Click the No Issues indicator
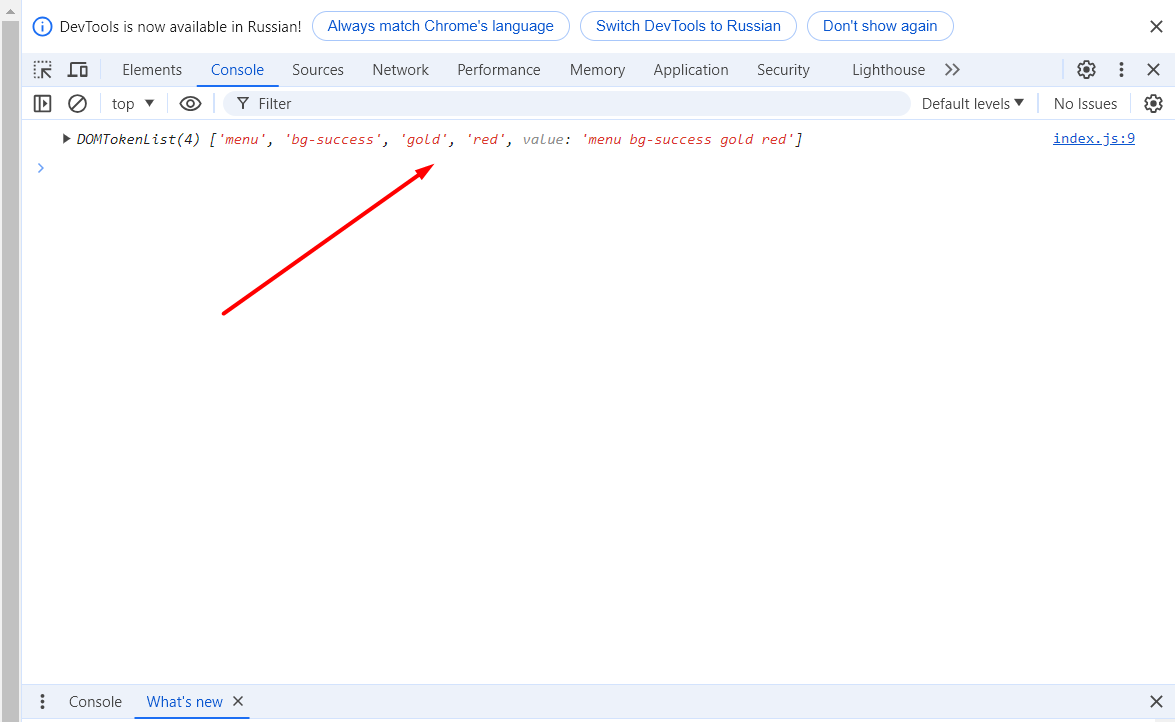The width and height of the screenshot is (1175, 722). coord(1085,103)
